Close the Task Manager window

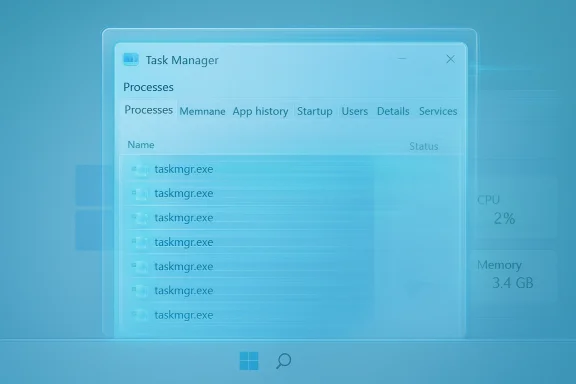450,59
